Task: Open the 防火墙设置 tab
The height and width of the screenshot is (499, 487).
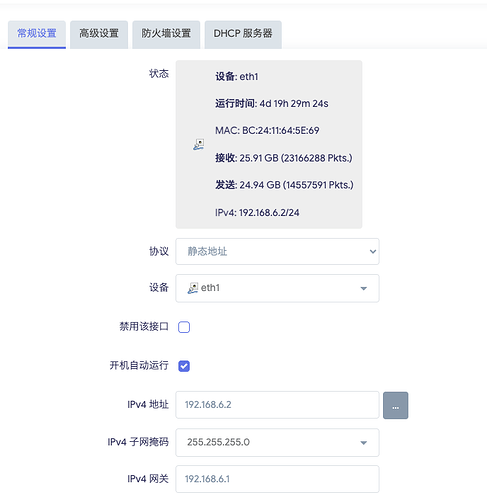Action: pos(166,34)
